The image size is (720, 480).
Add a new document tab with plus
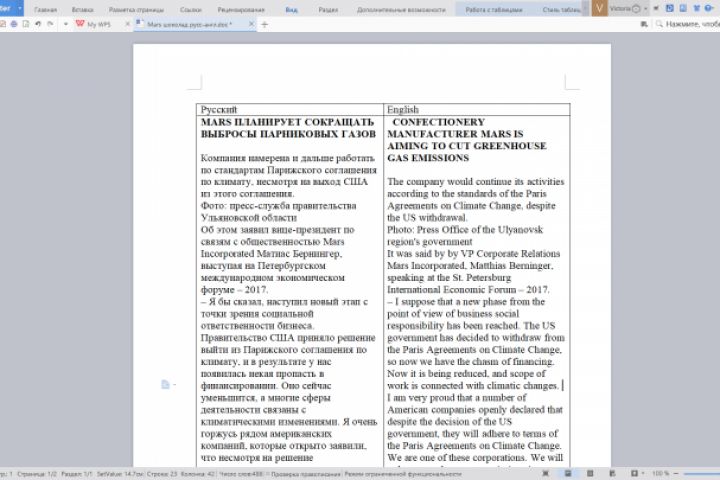click(x=264, y=24)
